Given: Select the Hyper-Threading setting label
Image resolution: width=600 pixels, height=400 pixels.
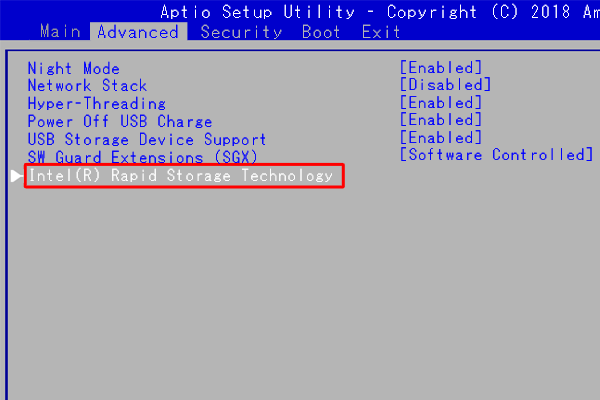Looking at the screenshot, I should point(96,104).
